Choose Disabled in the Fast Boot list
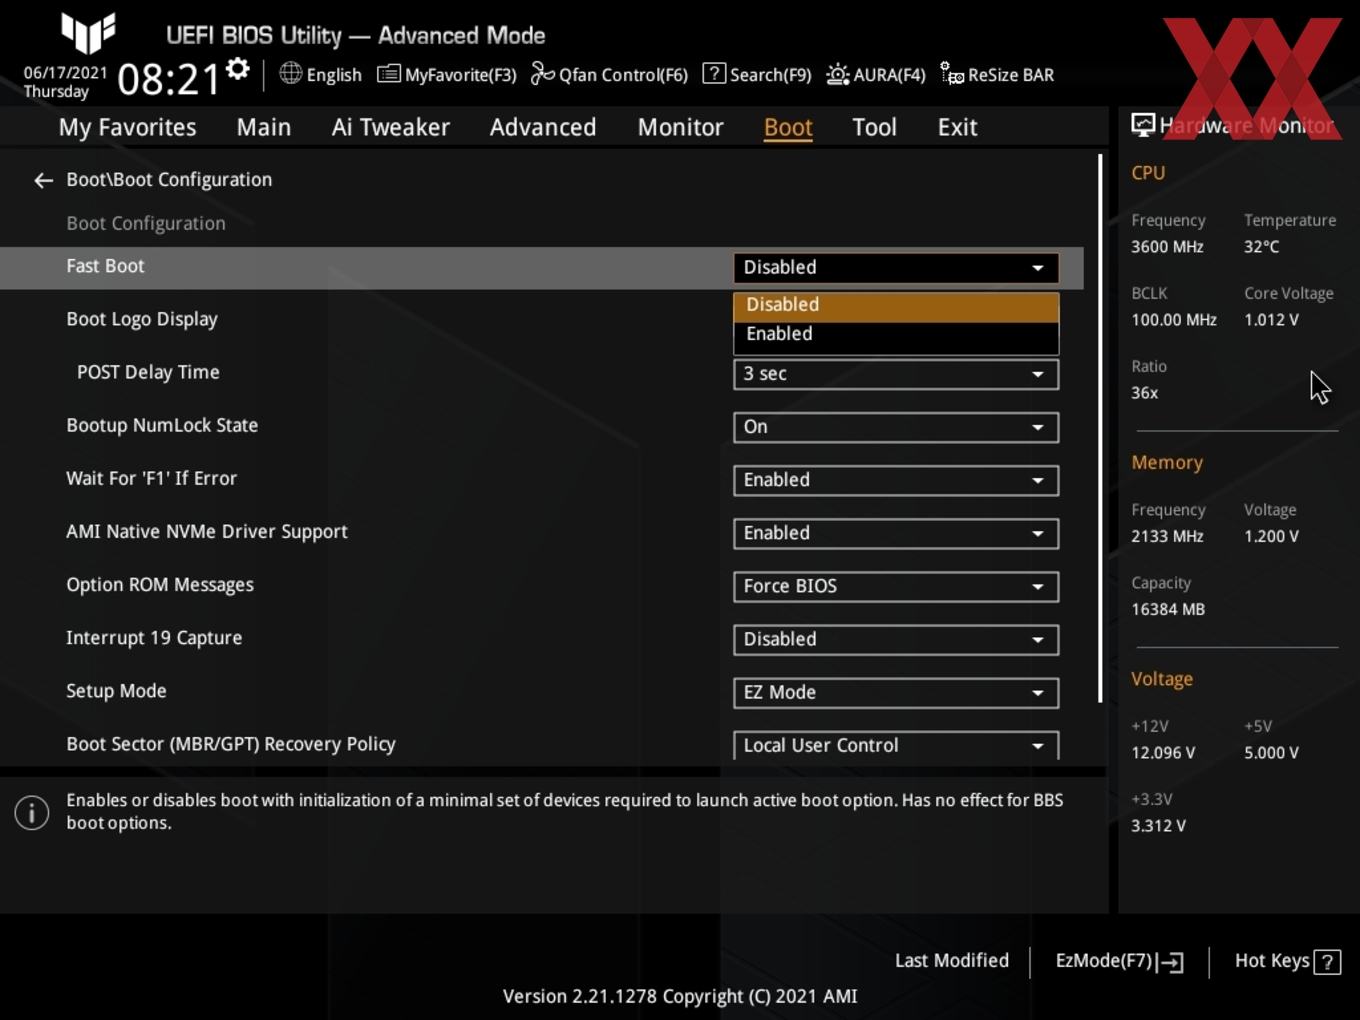 point(896,305)
